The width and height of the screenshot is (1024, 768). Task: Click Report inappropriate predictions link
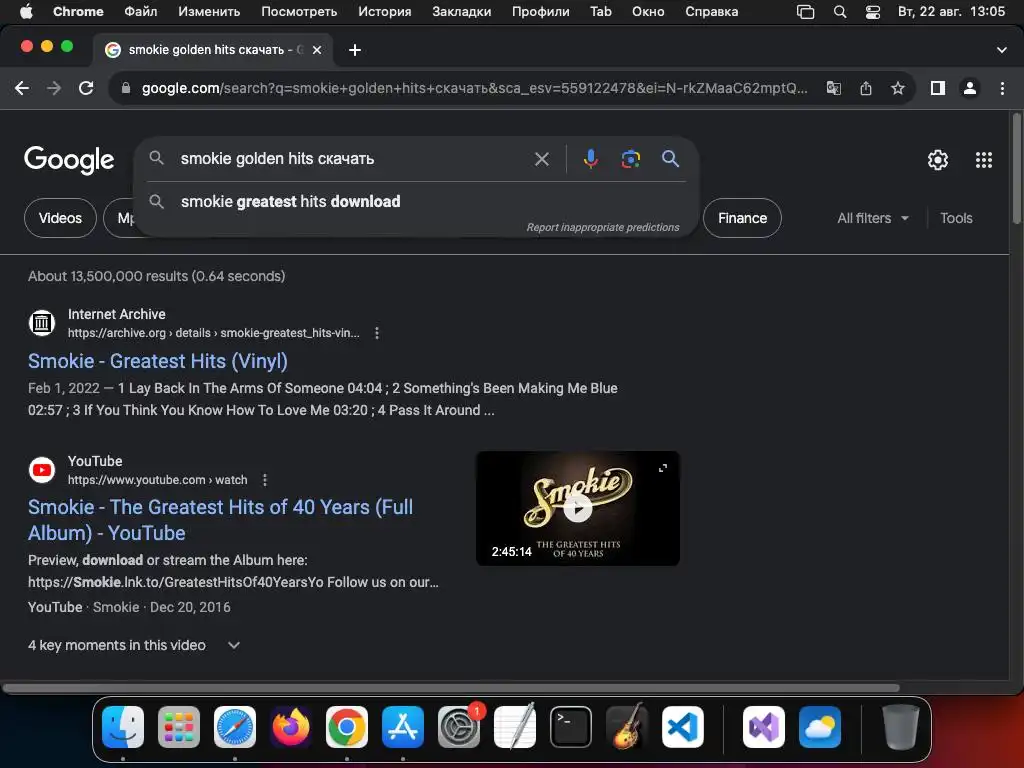(x=603, y=227)
